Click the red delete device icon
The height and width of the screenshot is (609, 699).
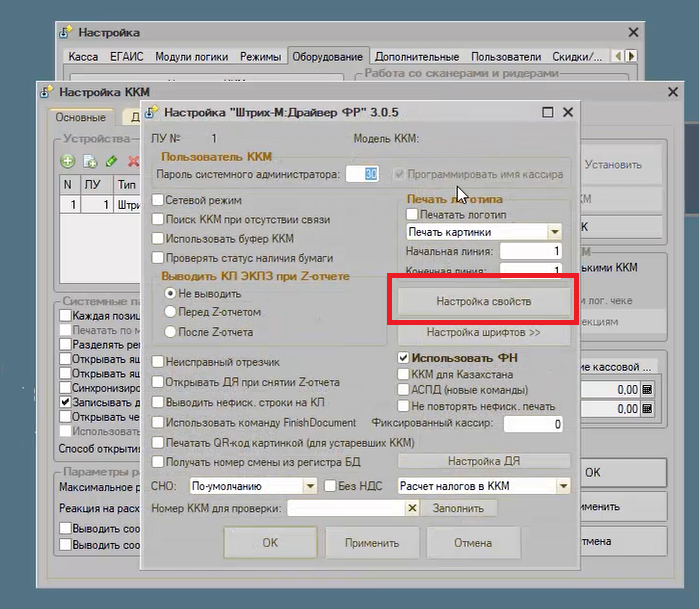click(x=133, y=161)
